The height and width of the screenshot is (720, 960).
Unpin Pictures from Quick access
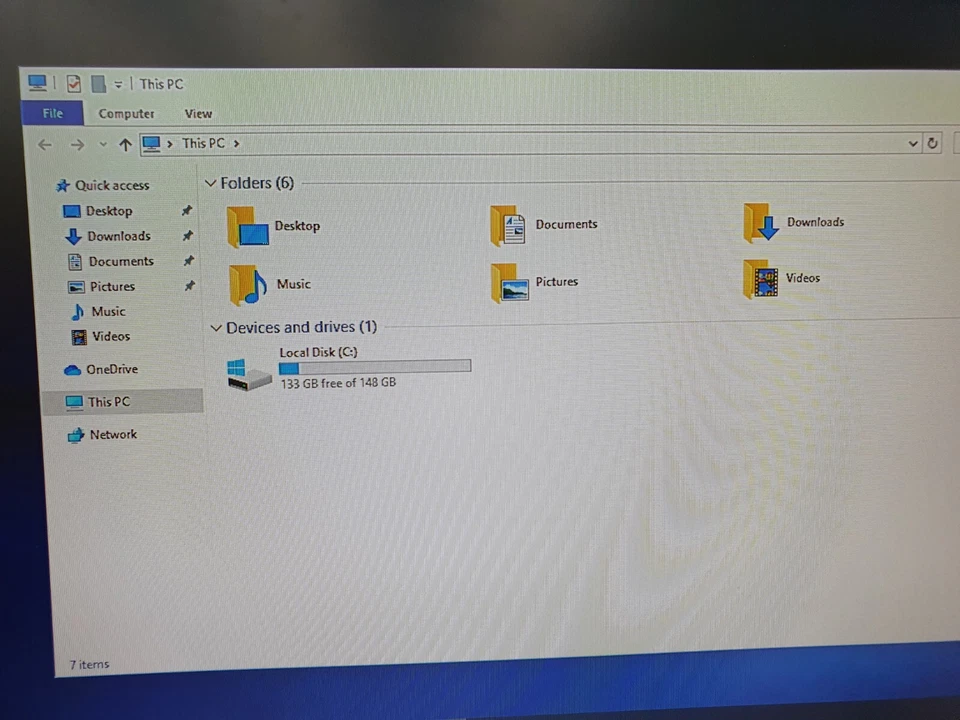pos(189,286)
